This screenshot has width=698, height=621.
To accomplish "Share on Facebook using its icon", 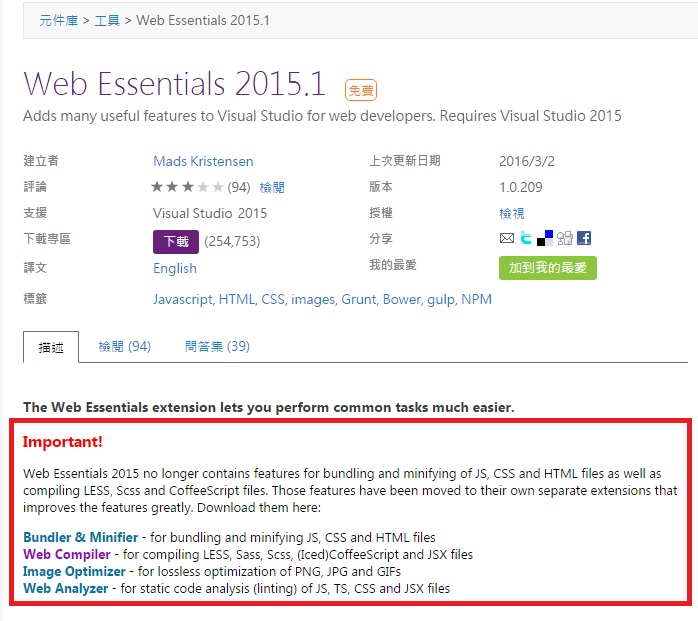I will 584,239.
